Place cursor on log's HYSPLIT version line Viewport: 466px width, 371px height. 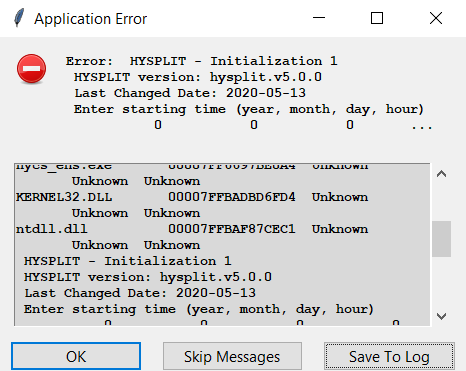[148, 277]
